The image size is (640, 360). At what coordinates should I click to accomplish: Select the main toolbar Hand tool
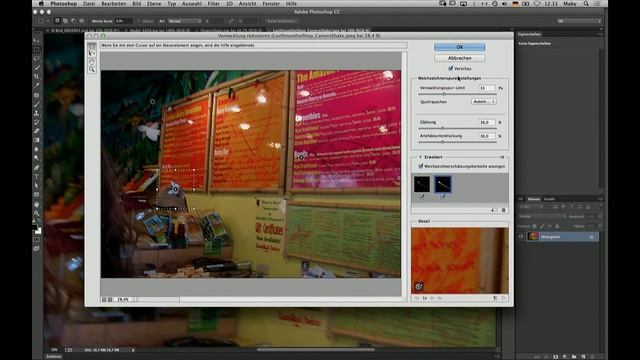click(37, 204)
